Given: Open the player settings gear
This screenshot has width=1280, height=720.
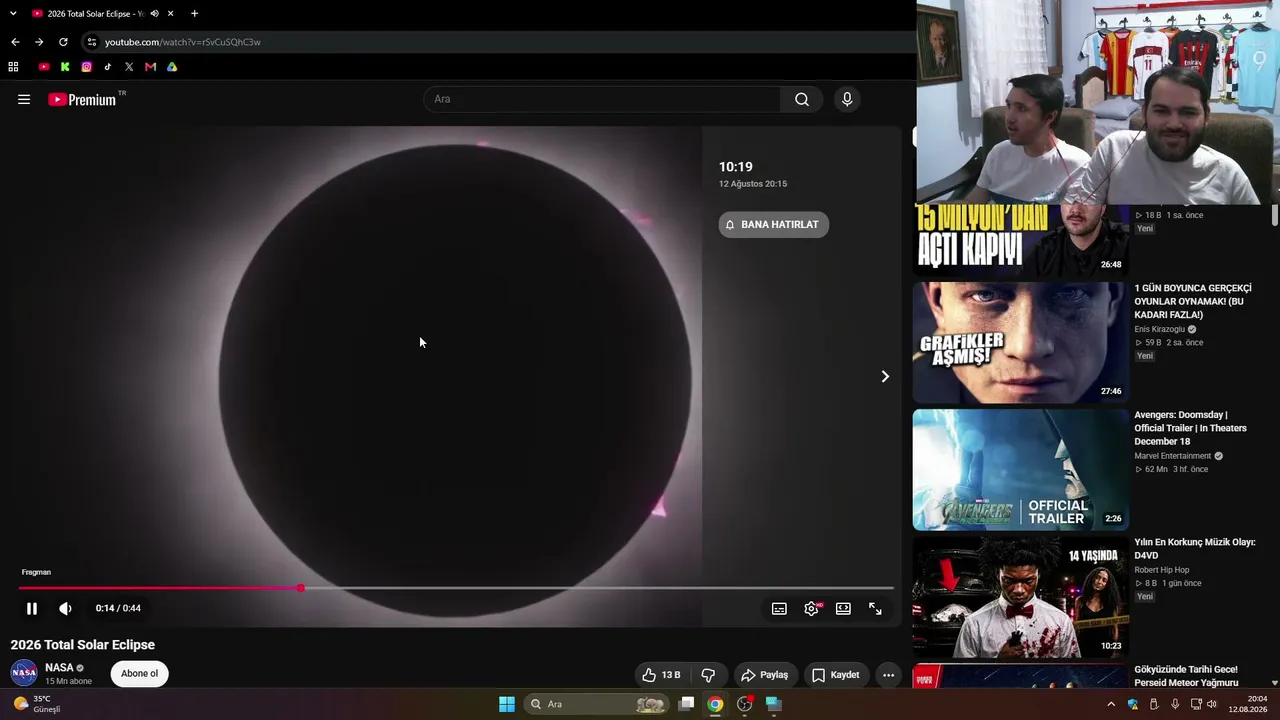Looking at the screenshot, I should [811, 608].
